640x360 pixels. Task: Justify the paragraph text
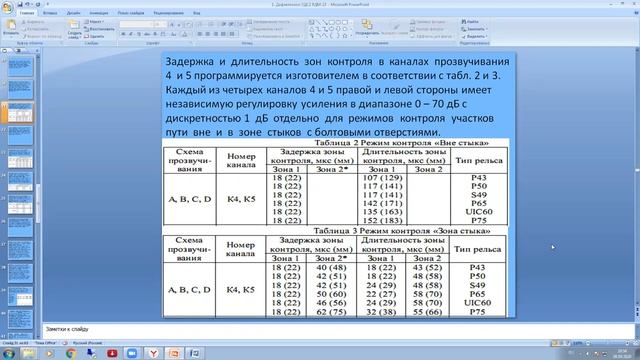(223, 34)
